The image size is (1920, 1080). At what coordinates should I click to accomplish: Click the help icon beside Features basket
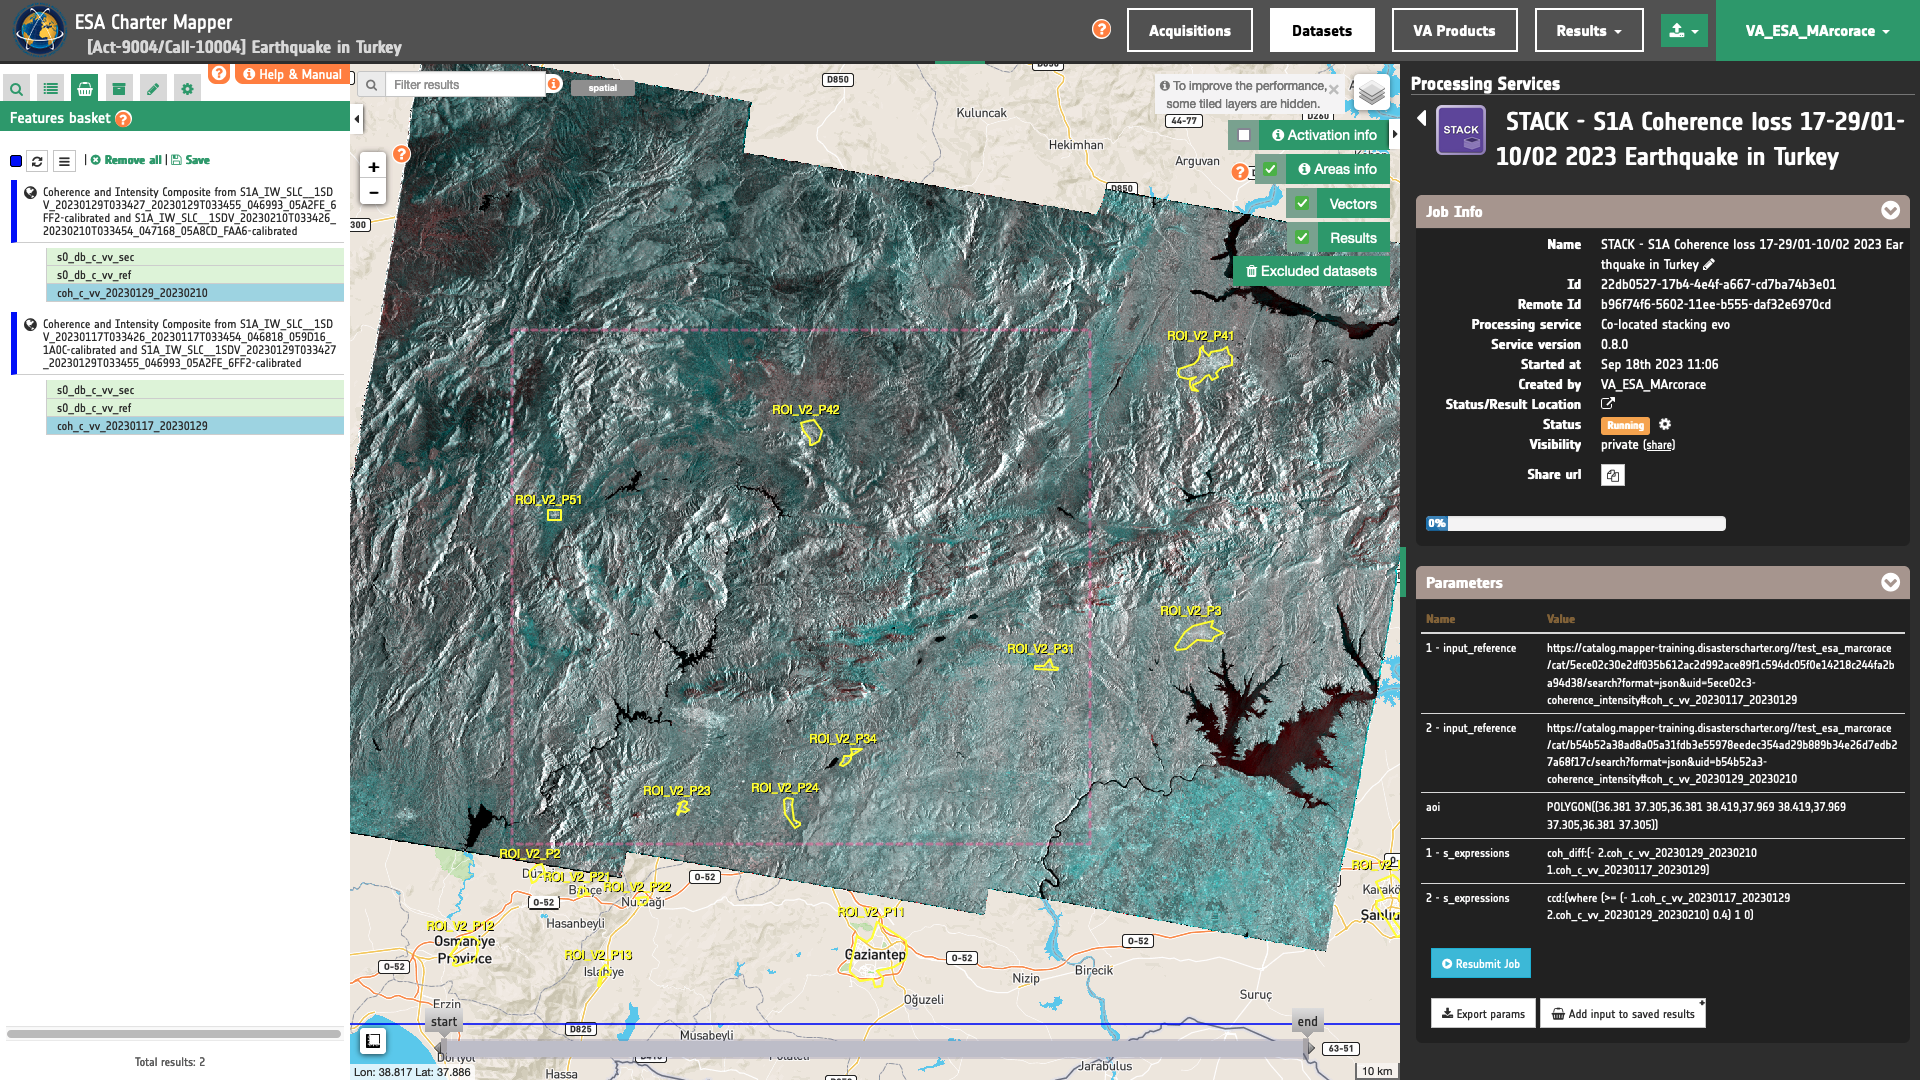[123, 119]
